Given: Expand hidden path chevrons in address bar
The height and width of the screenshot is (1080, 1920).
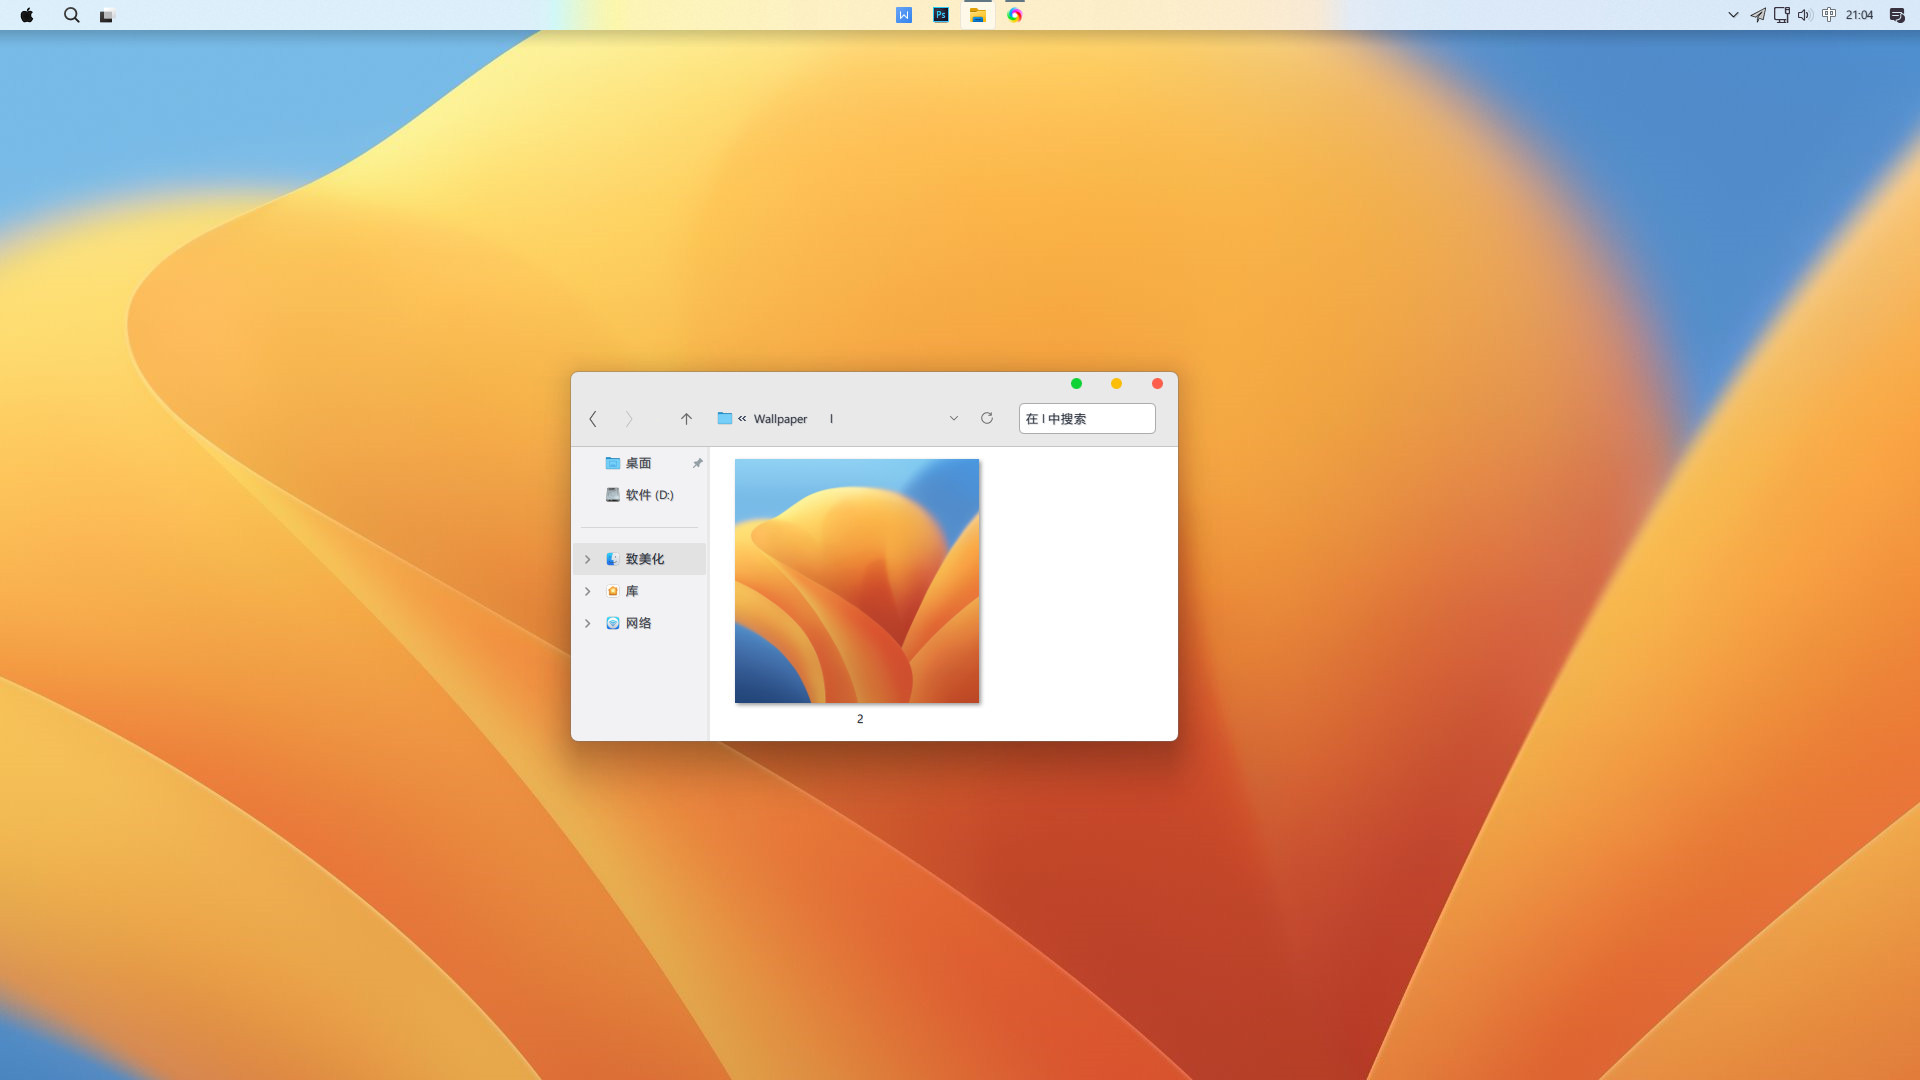Looking at the screenshot, I should (742, 419).
